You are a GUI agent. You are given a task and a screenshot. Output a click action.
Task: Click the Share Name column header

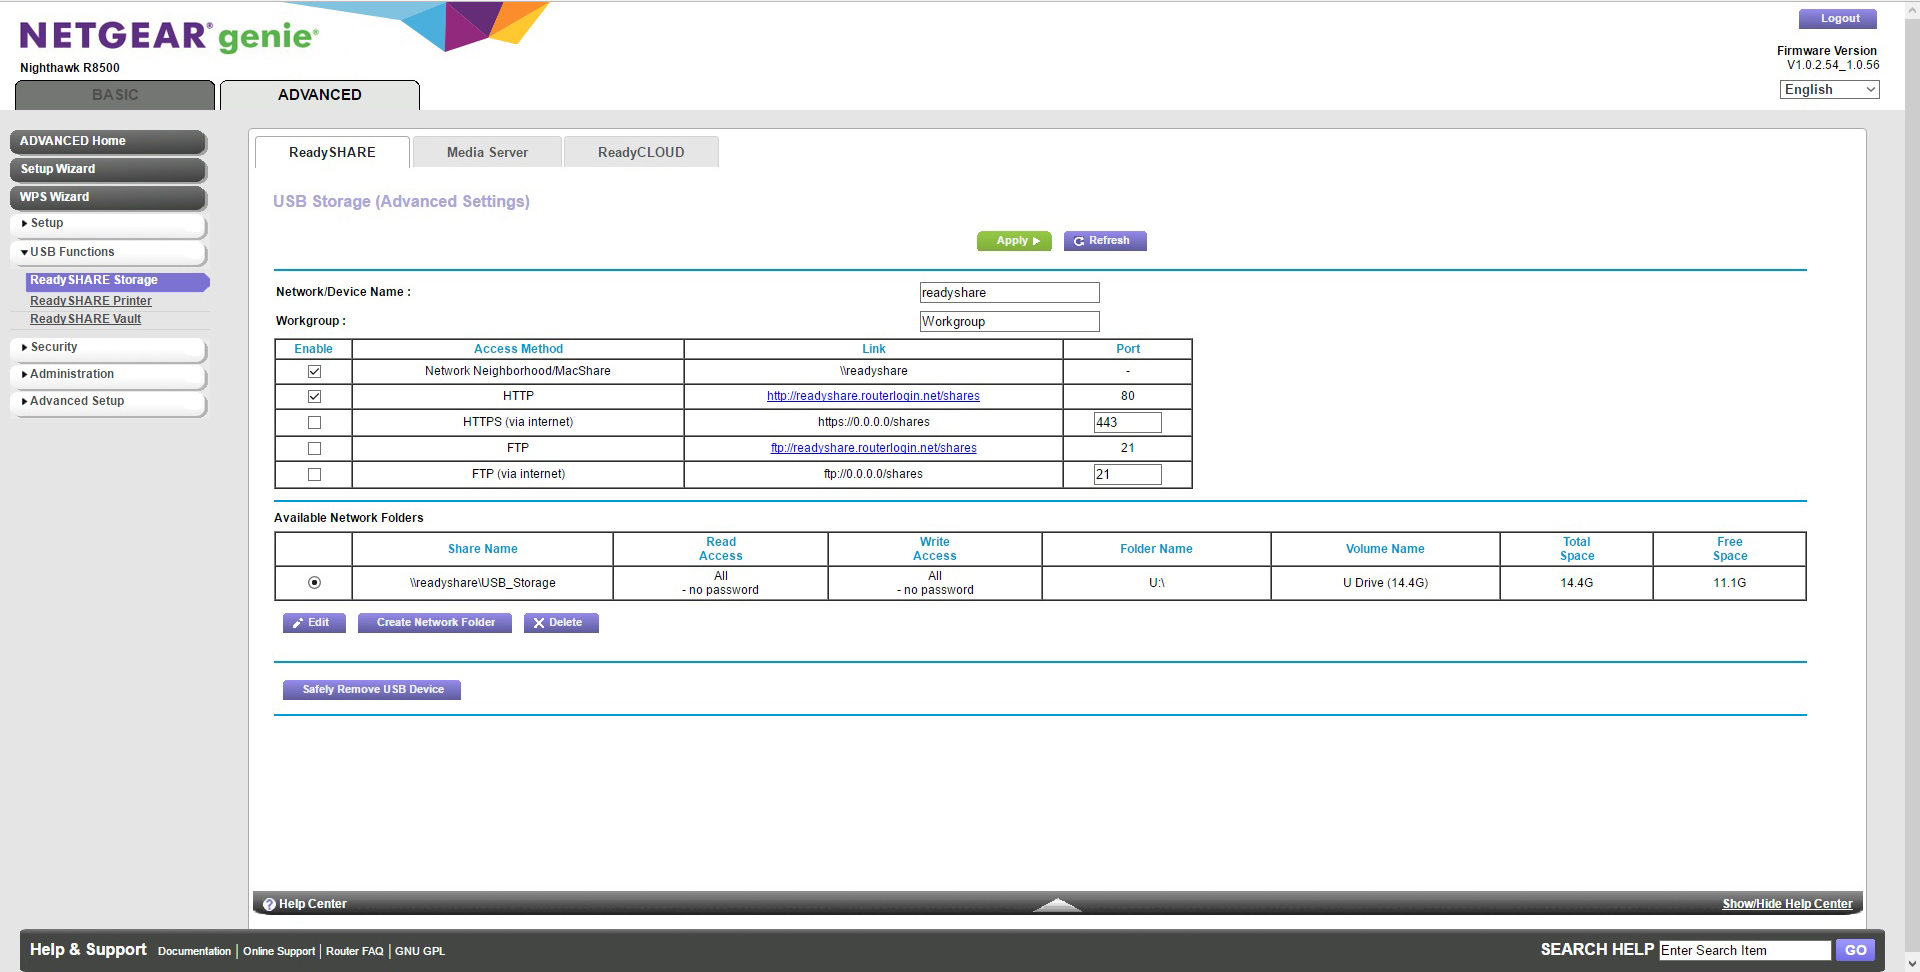click(x=482, y=549)
